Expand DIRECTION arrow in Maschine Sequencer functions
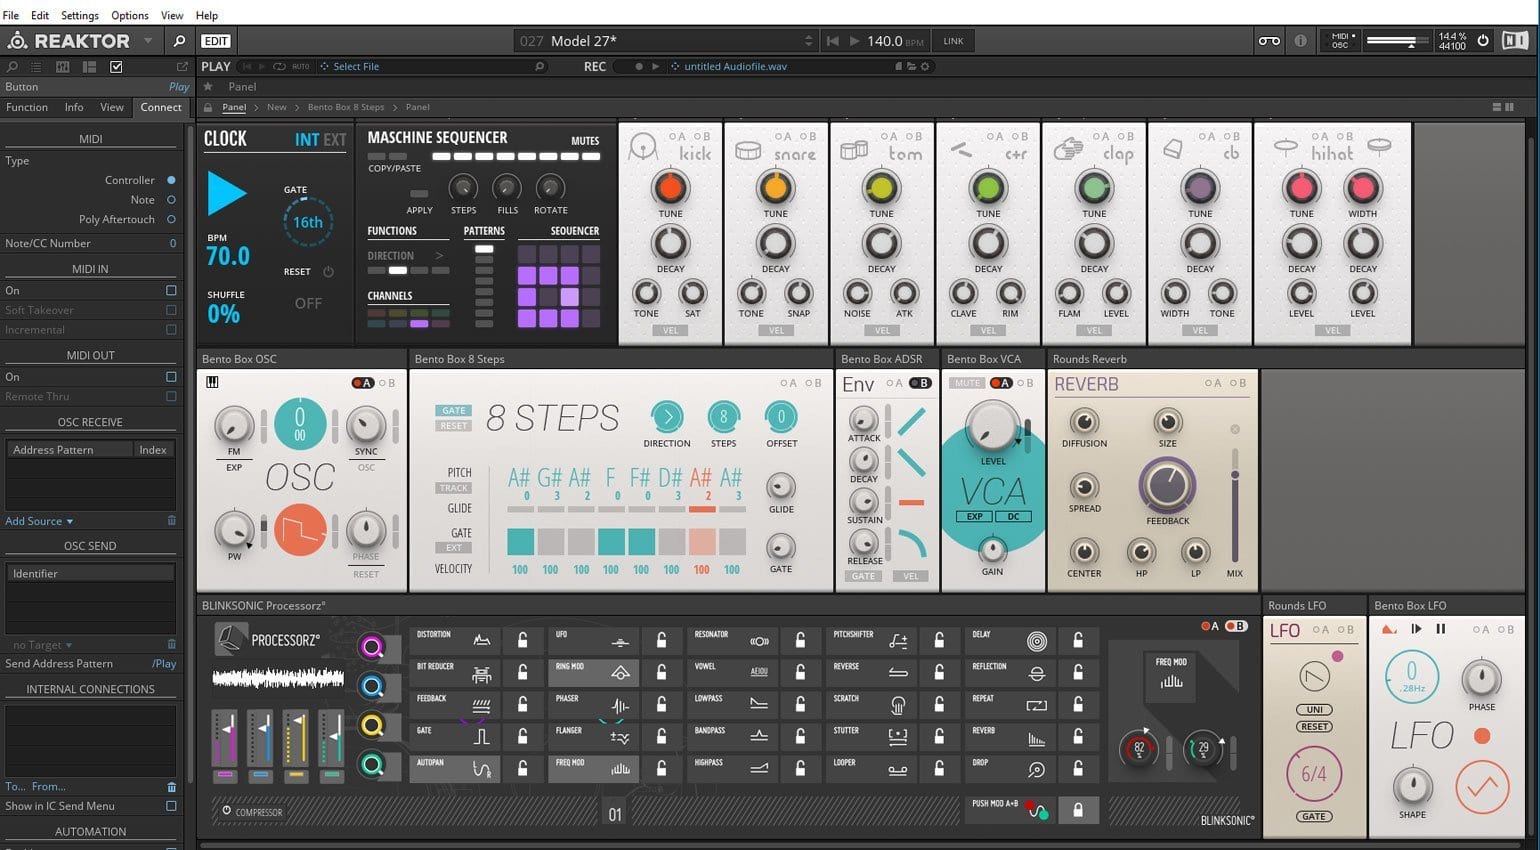Screen dimensions: 1540x850 (x=438, y=256)
